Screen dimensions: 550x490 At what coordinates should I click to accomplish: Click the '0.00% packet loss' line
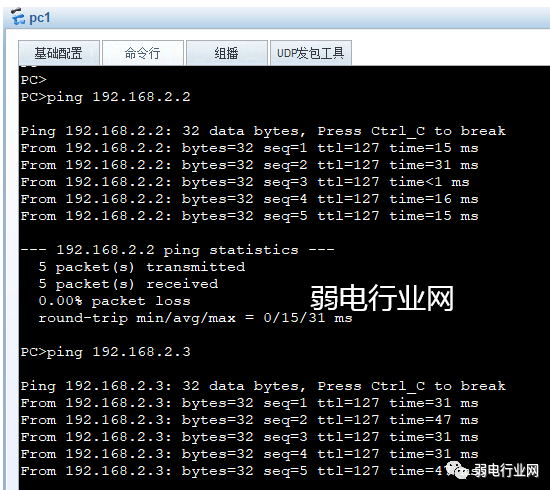pos(114,301)
